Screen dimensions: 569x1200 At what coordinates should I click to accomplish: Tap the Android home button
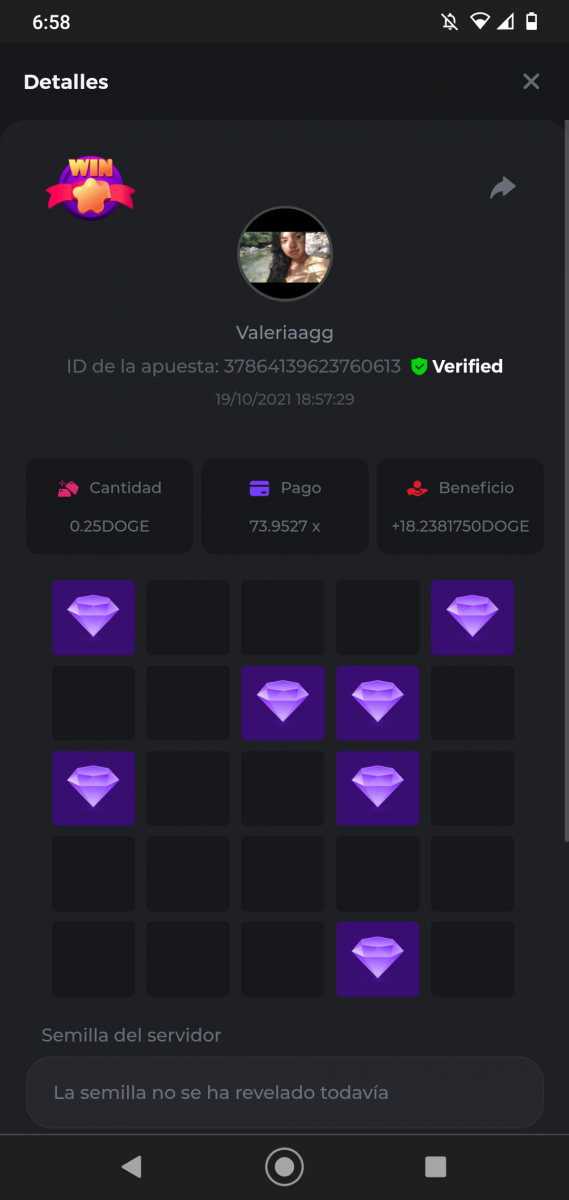tap(284, 1166)
